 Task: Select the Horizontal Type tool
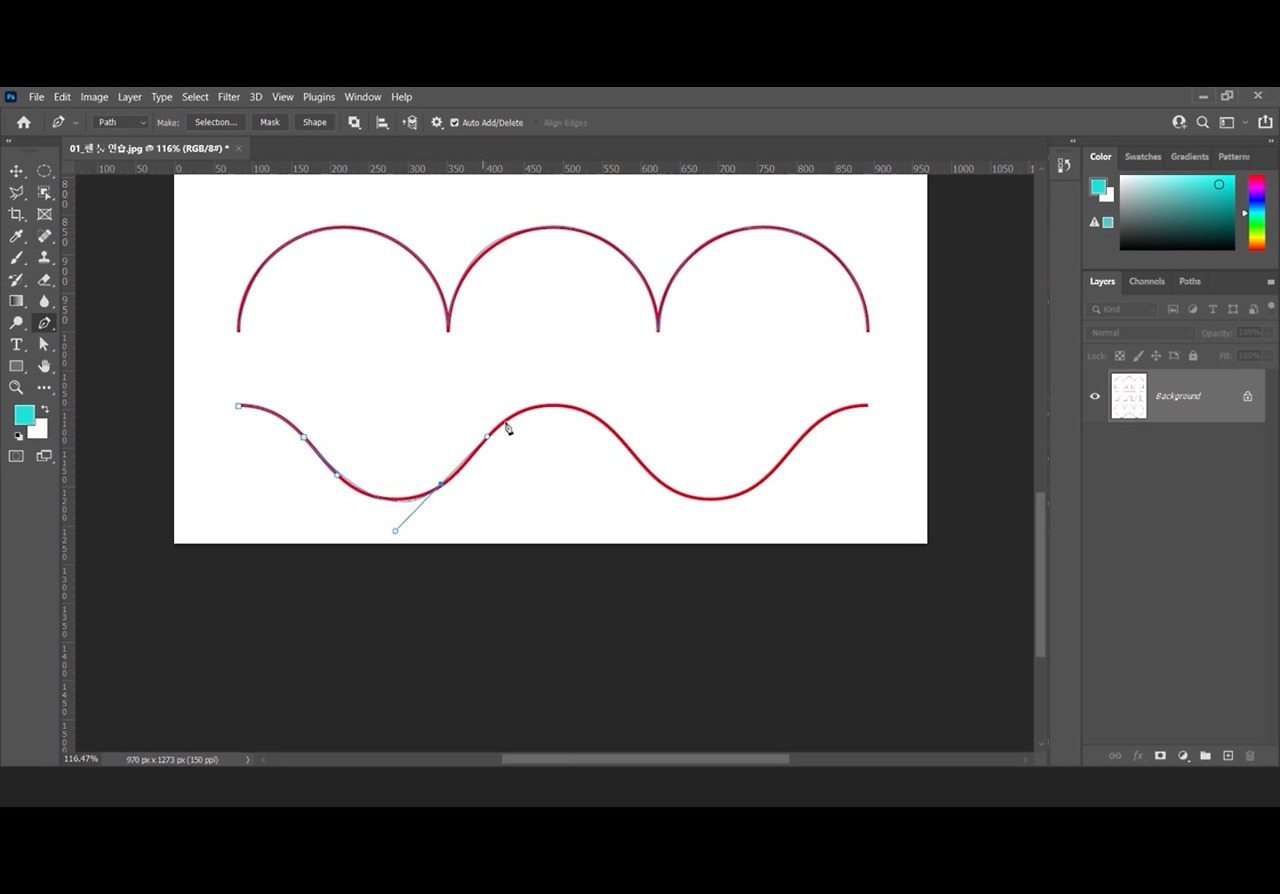click(16, 344)
